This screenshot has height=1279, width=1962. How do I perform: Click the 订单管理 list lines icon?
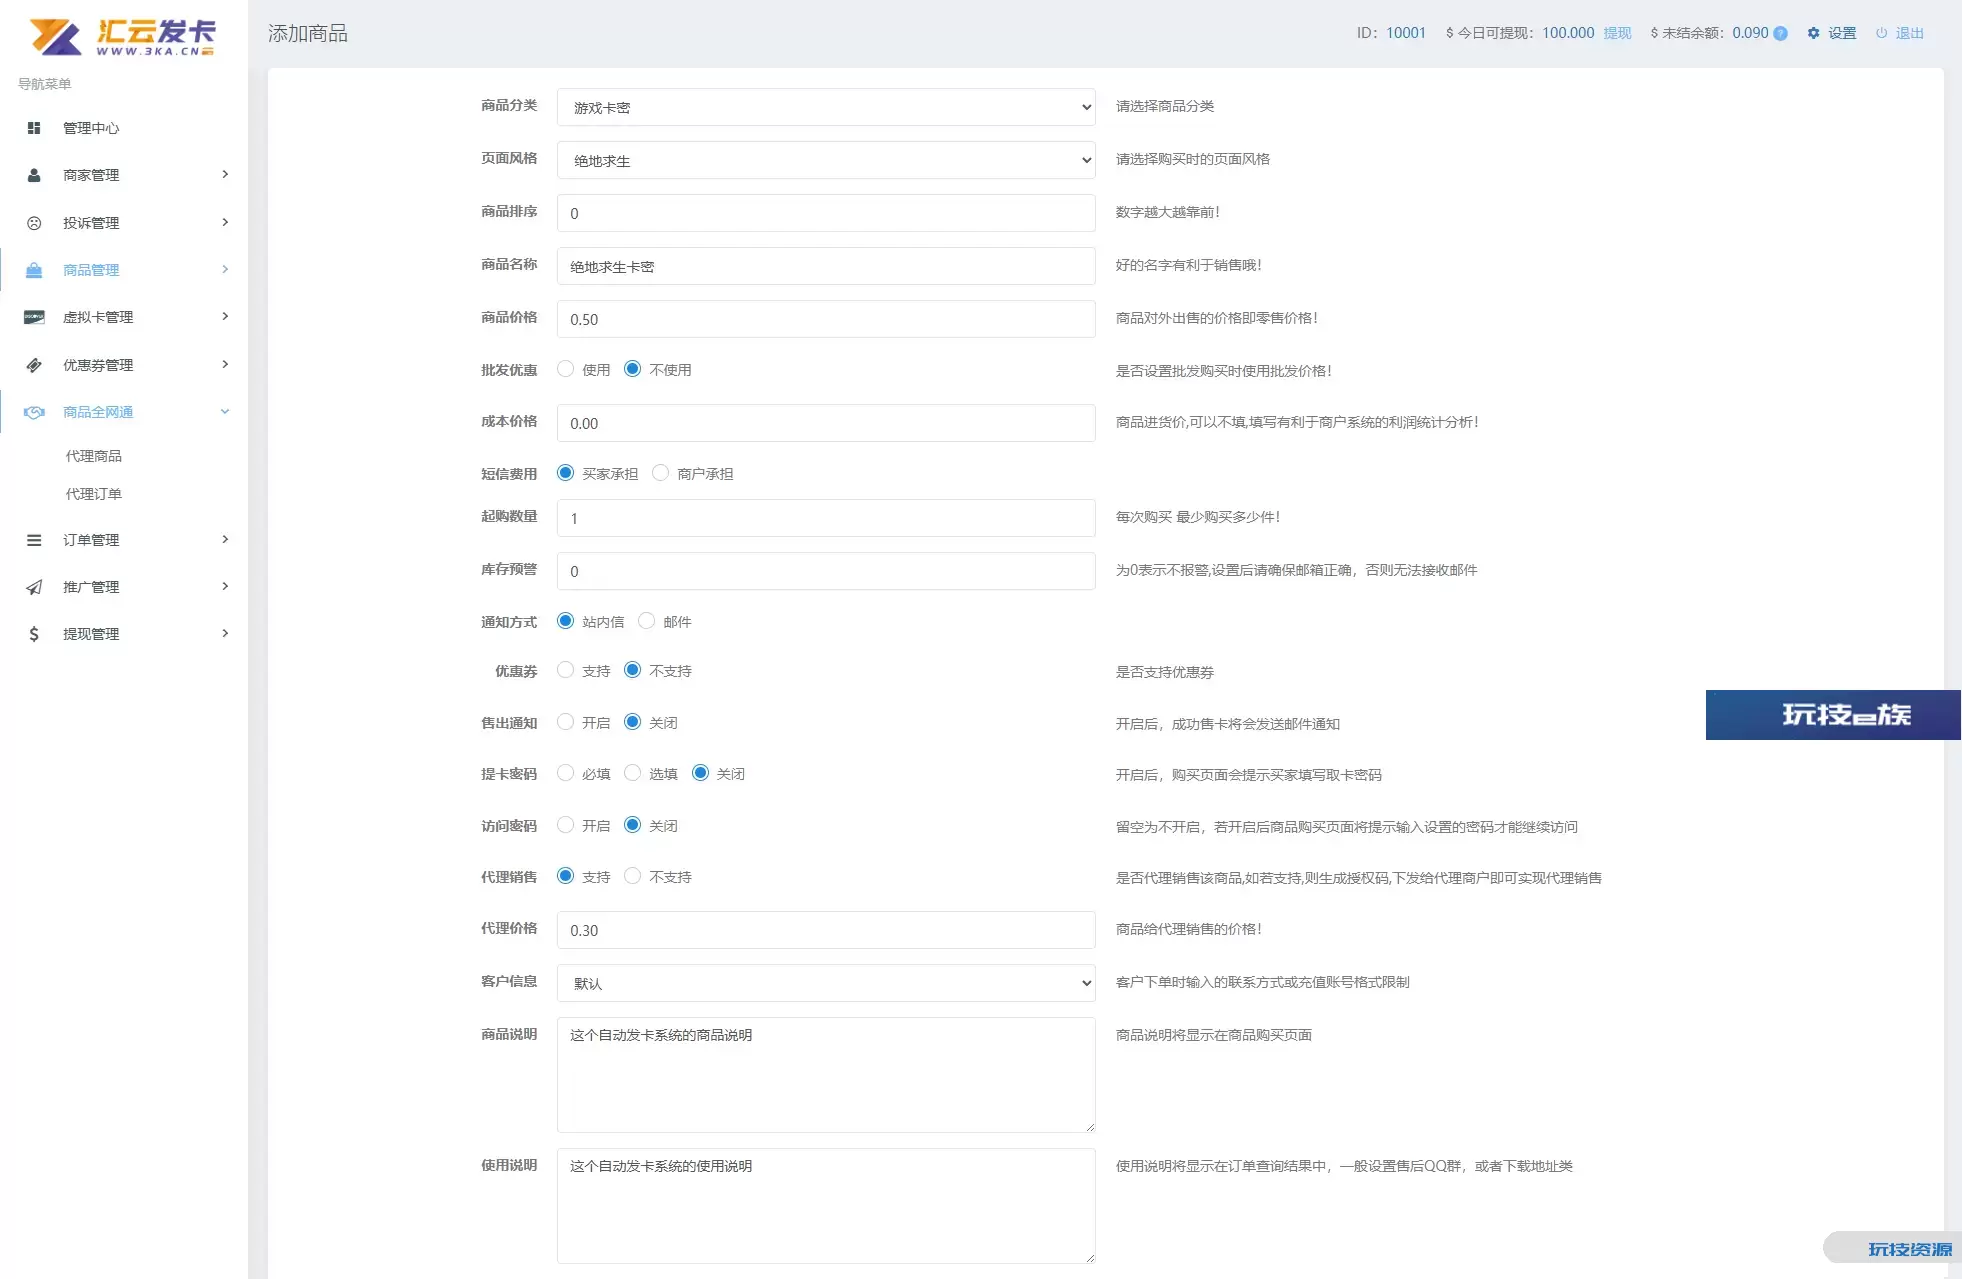pyautogui.click(x=34, y=540)
